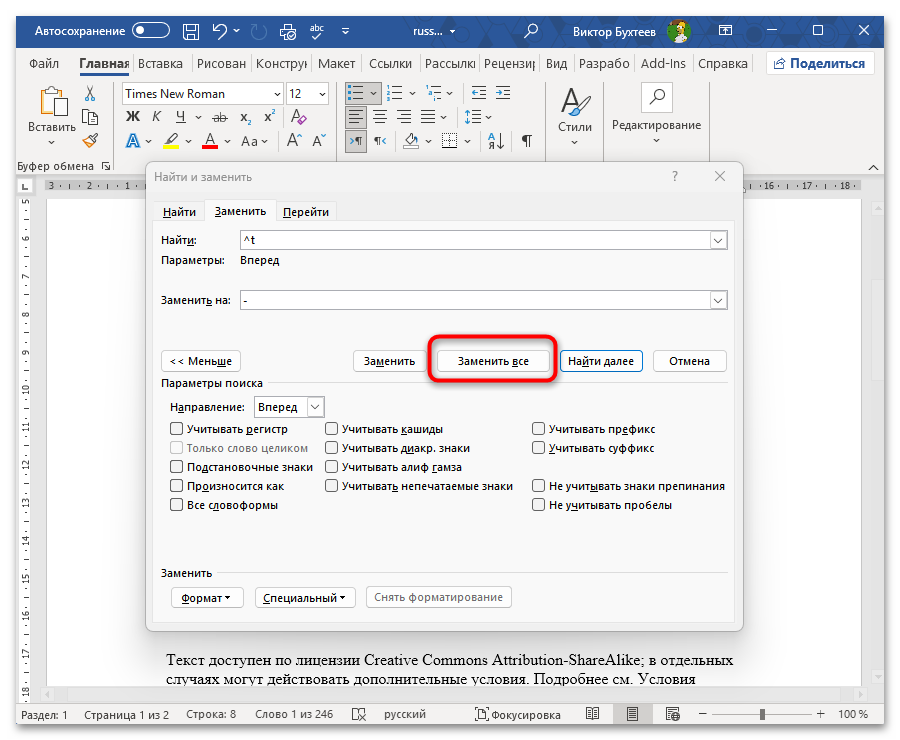Open the font name Times New Roman dropdown
The image size is (900, 740).
point(276,94)
